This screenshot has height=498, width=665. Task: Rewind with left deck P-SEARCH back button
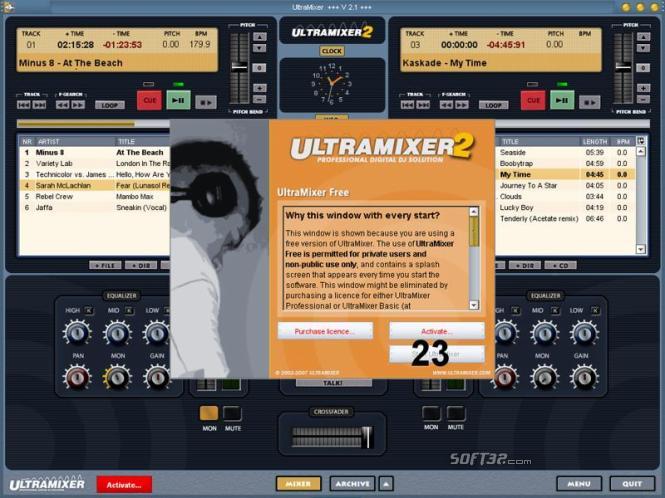pos(62,105)
